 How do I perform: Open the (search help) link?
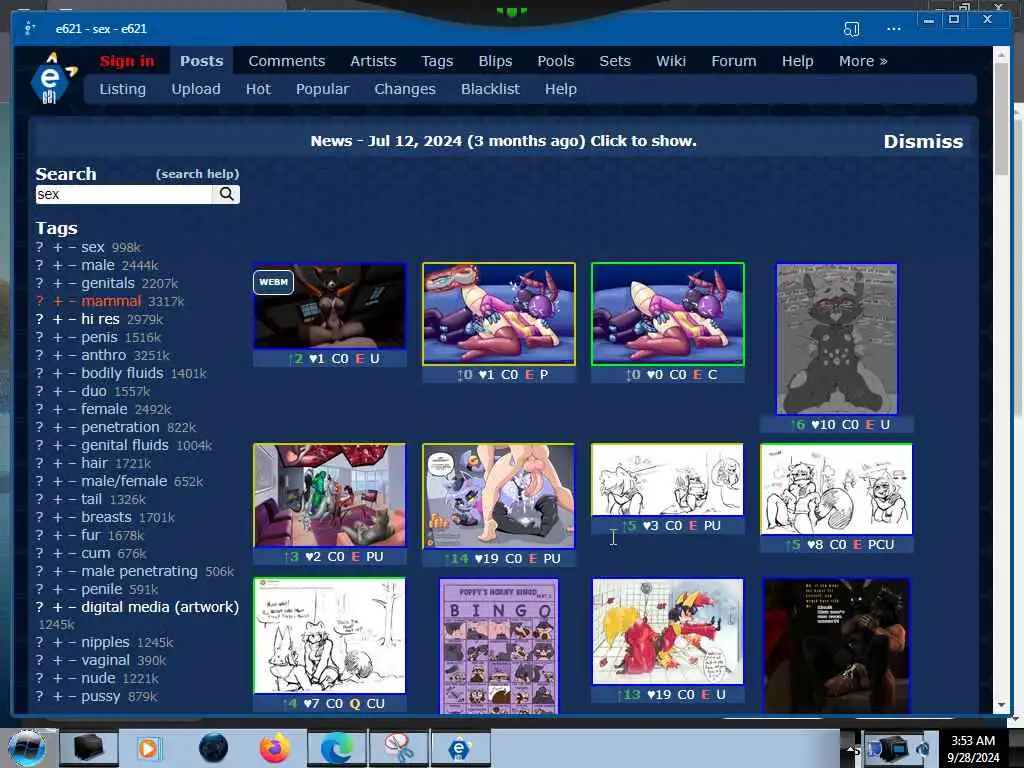pos(197,174)
